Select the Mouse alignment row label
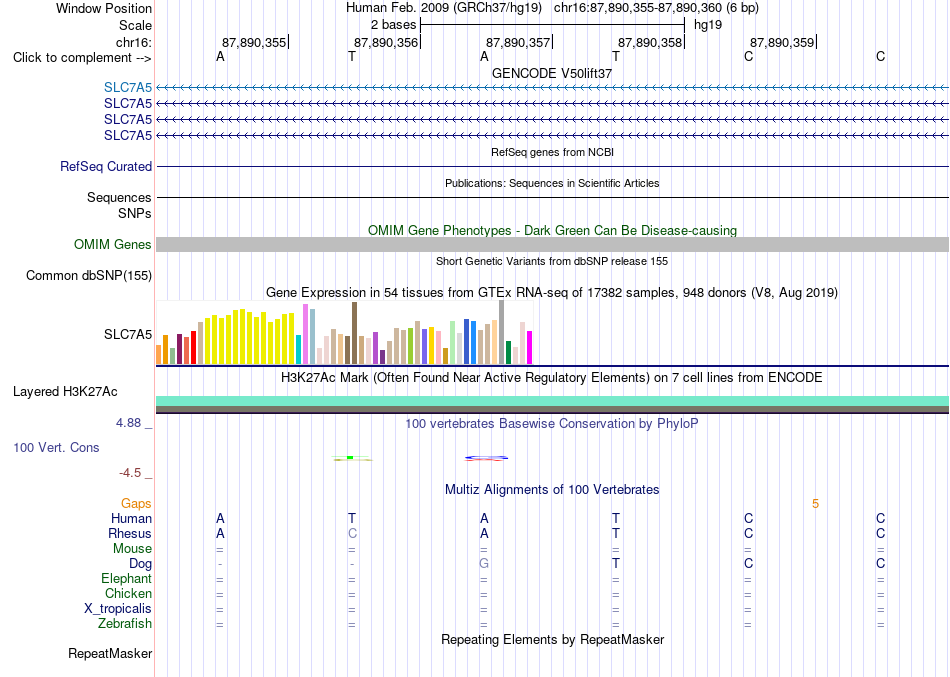This screenshot has height=677, width=950. [x=132, y=549]
